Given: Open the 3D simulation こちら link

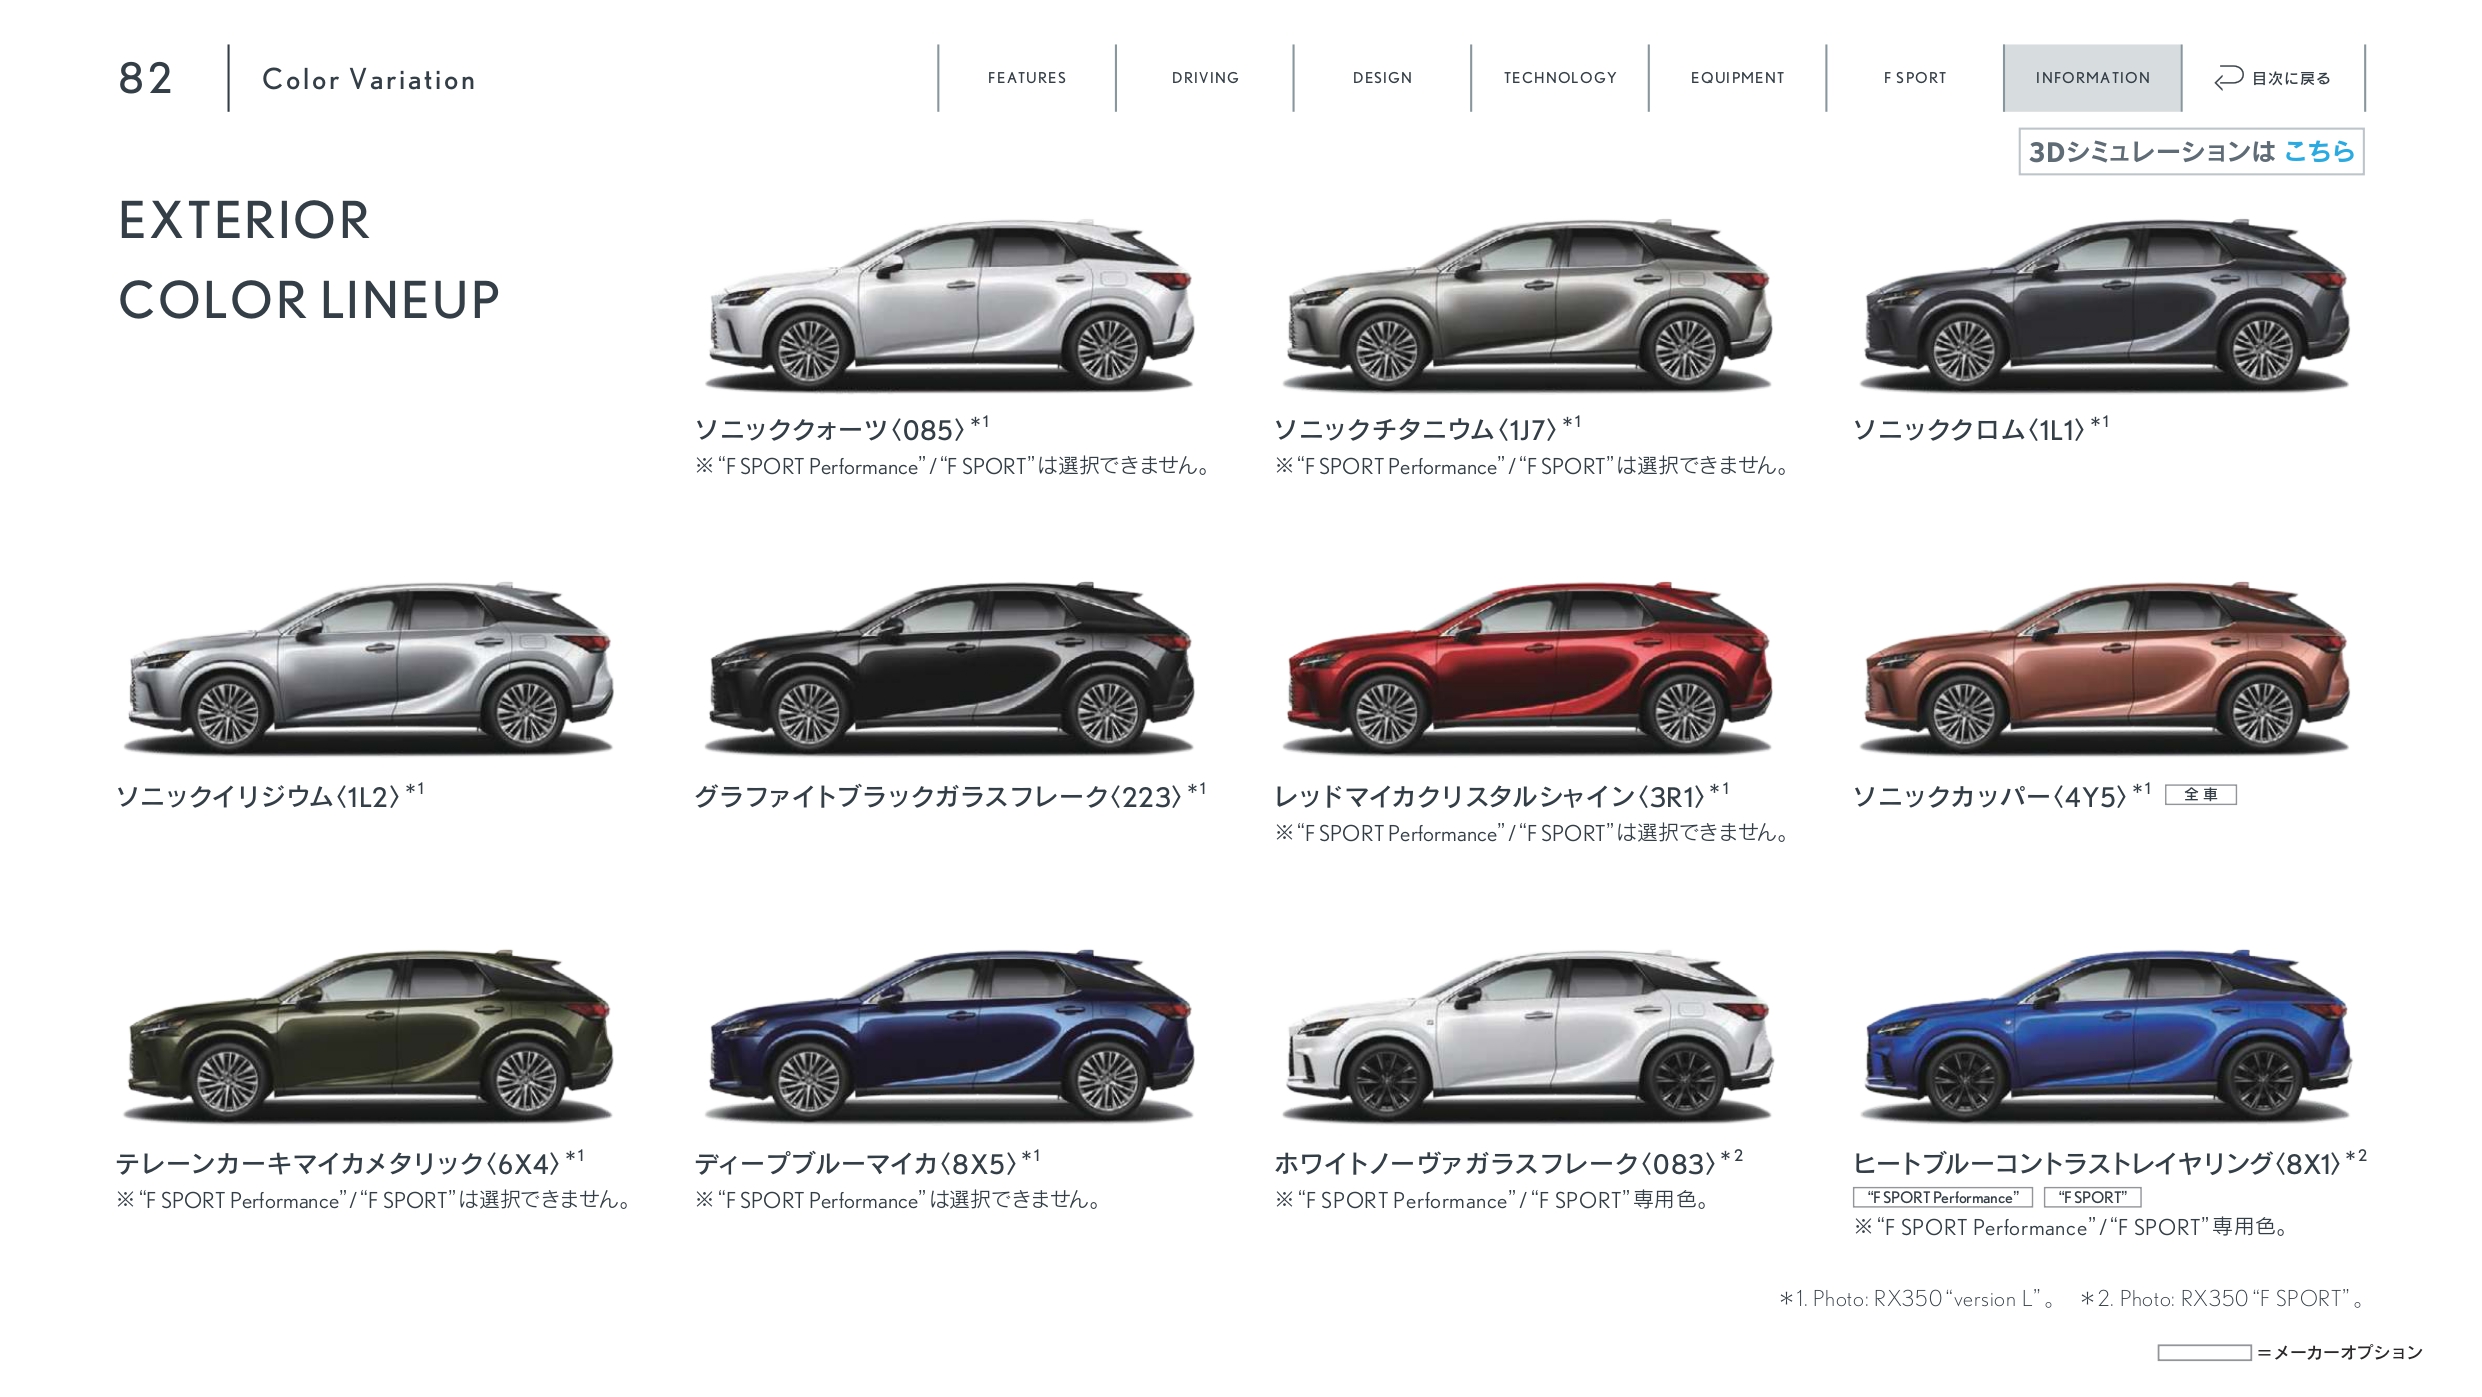Looking at the screenshot, I should pos(2320,151).
